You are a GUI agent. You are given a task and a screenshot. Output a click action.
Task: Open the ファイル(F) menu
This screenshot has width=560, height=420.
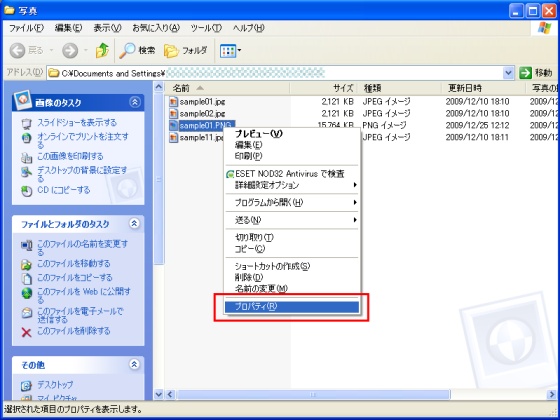tap(26, 28)
